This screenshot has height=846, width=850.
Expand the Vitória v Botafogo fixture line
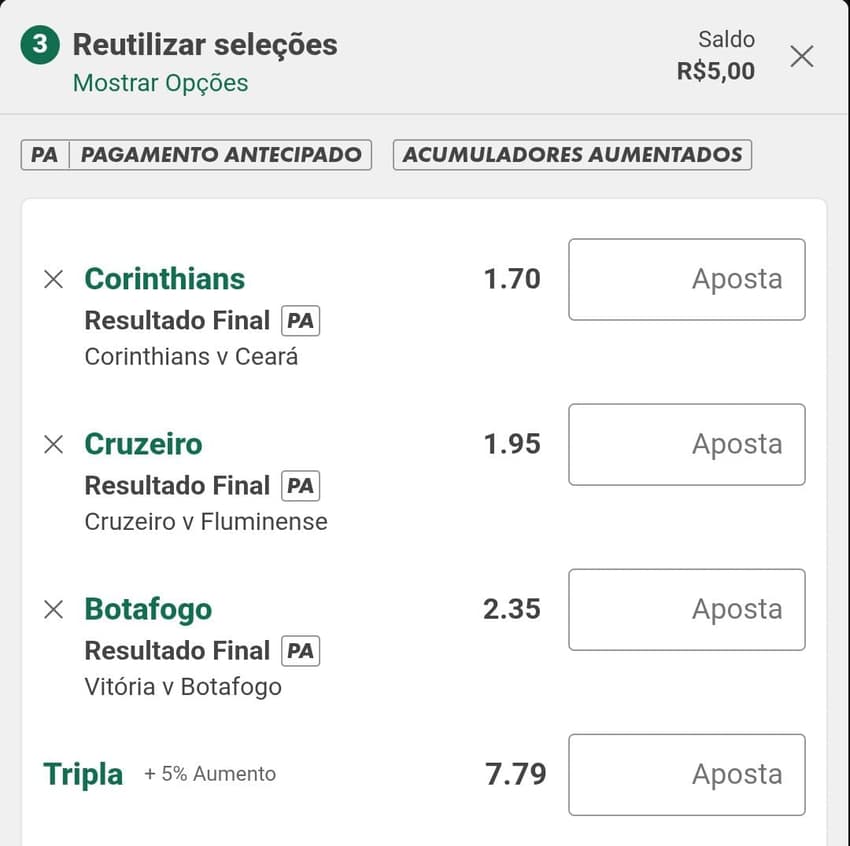point(182,686)
